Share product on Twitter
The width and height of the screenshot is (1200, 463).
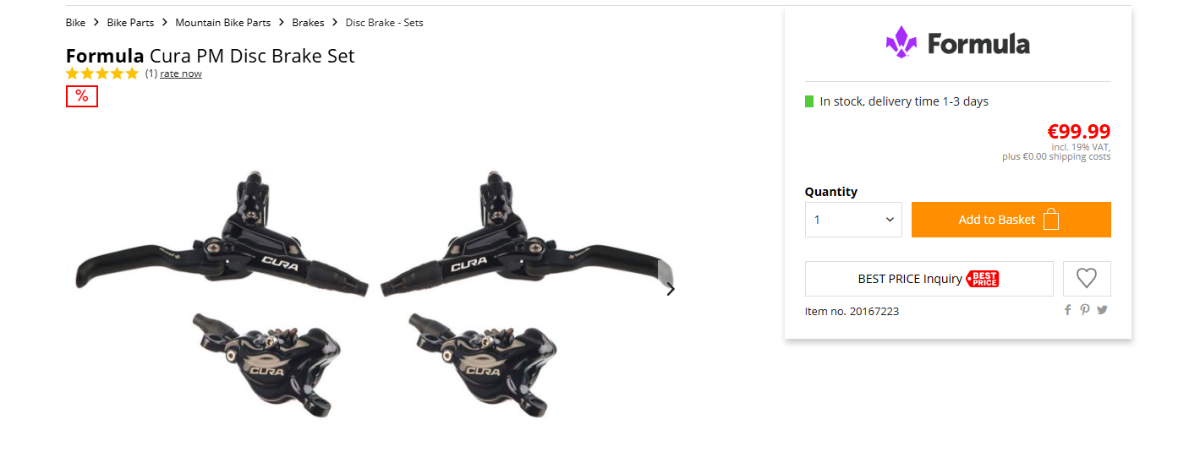[x=1102, y=310]
